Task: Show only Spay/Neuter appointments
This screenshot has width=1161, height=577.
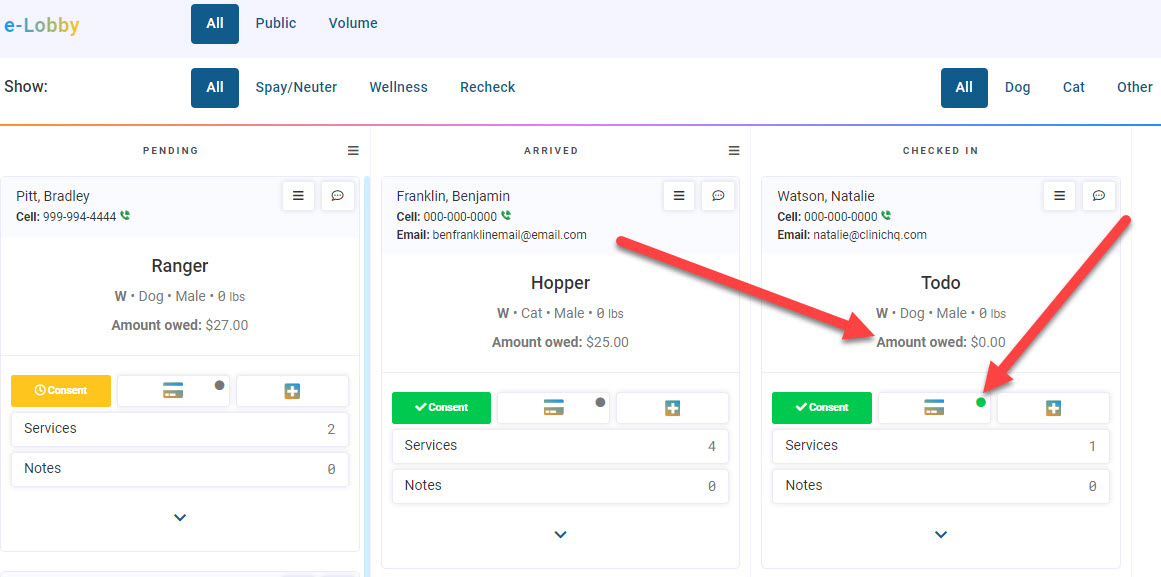Action: 296,87
